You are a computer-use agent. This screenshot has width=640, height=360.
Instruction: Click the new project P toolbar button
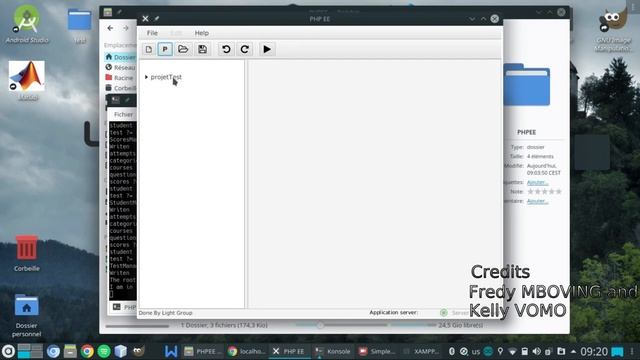click(165, 49)
